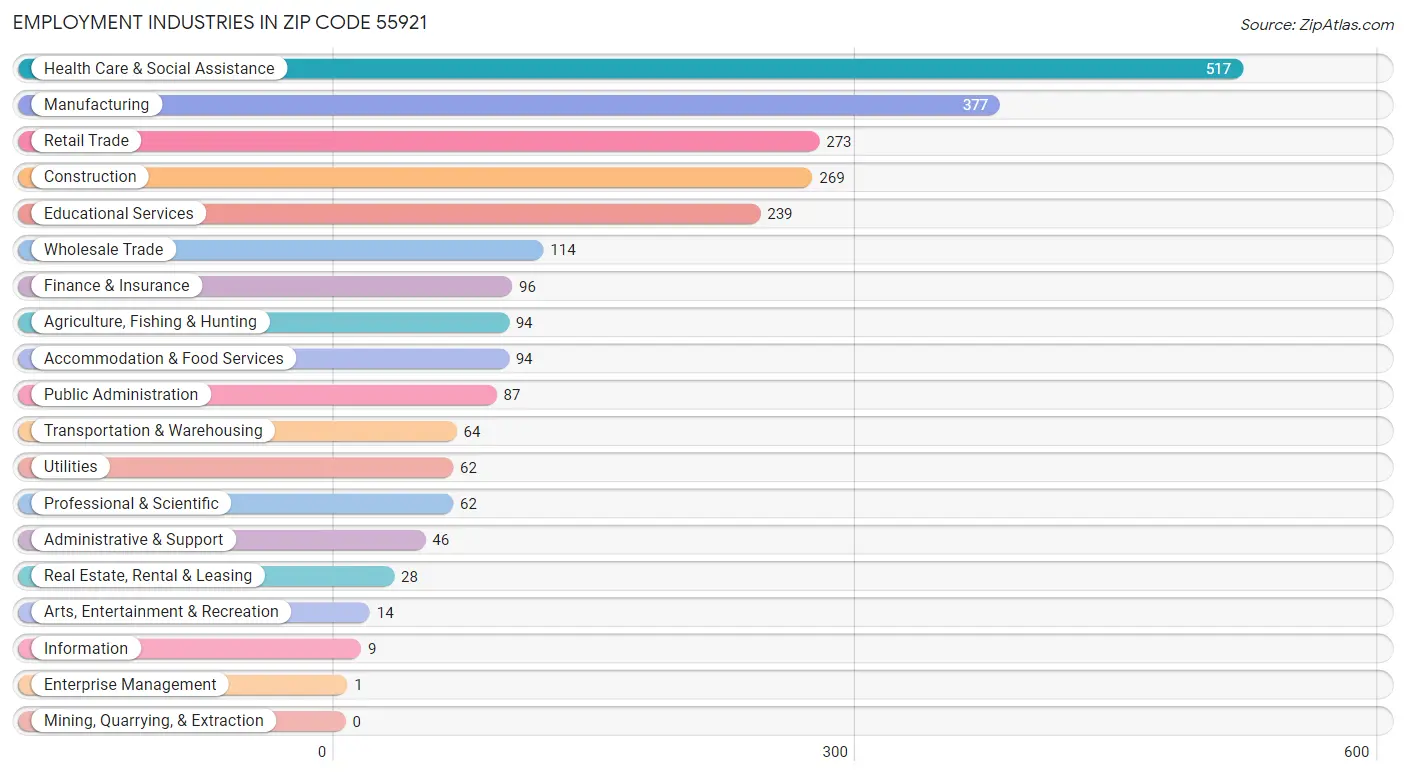Click the 517 value on Health Care bar
The height and width of the screenshot is (776, 1406).
[x=1218, y=69]
